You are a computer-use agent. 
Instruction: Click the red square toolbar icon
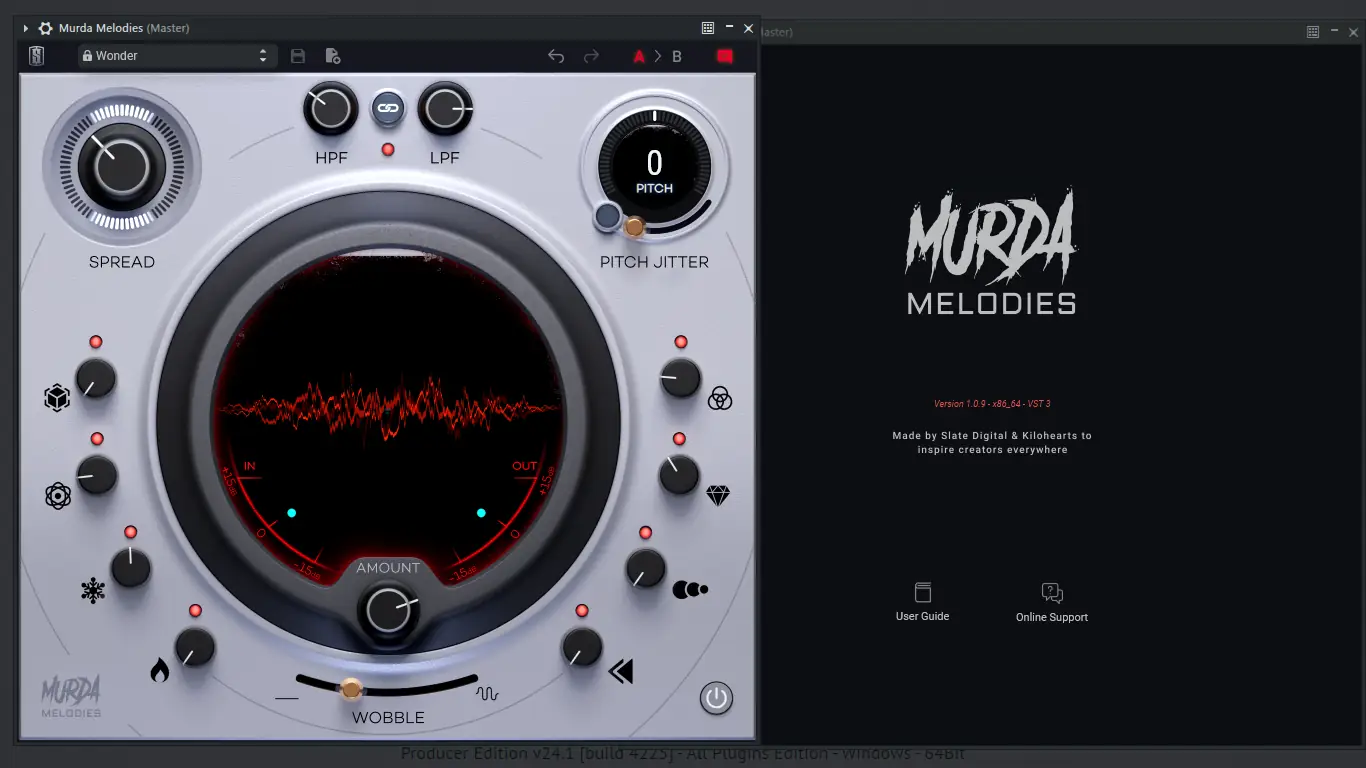(725, 56)
